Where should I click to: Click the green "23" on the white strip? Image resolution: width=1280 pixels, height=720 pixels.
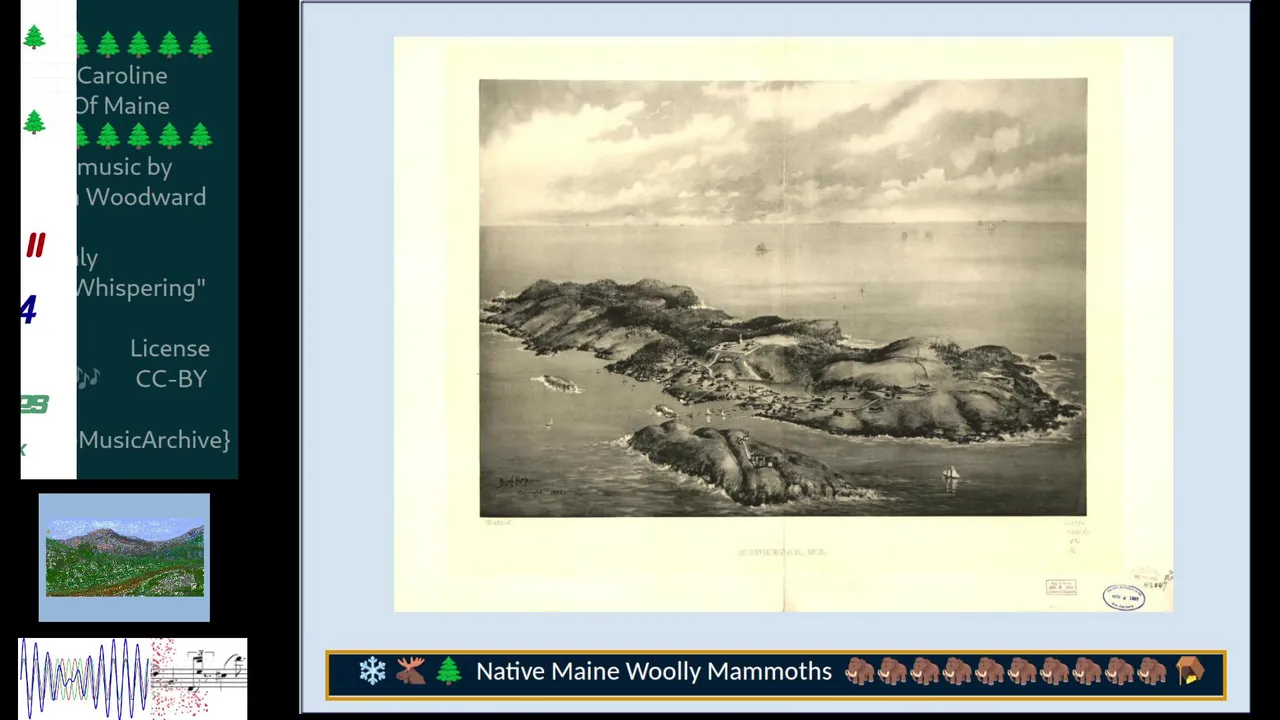34,404
